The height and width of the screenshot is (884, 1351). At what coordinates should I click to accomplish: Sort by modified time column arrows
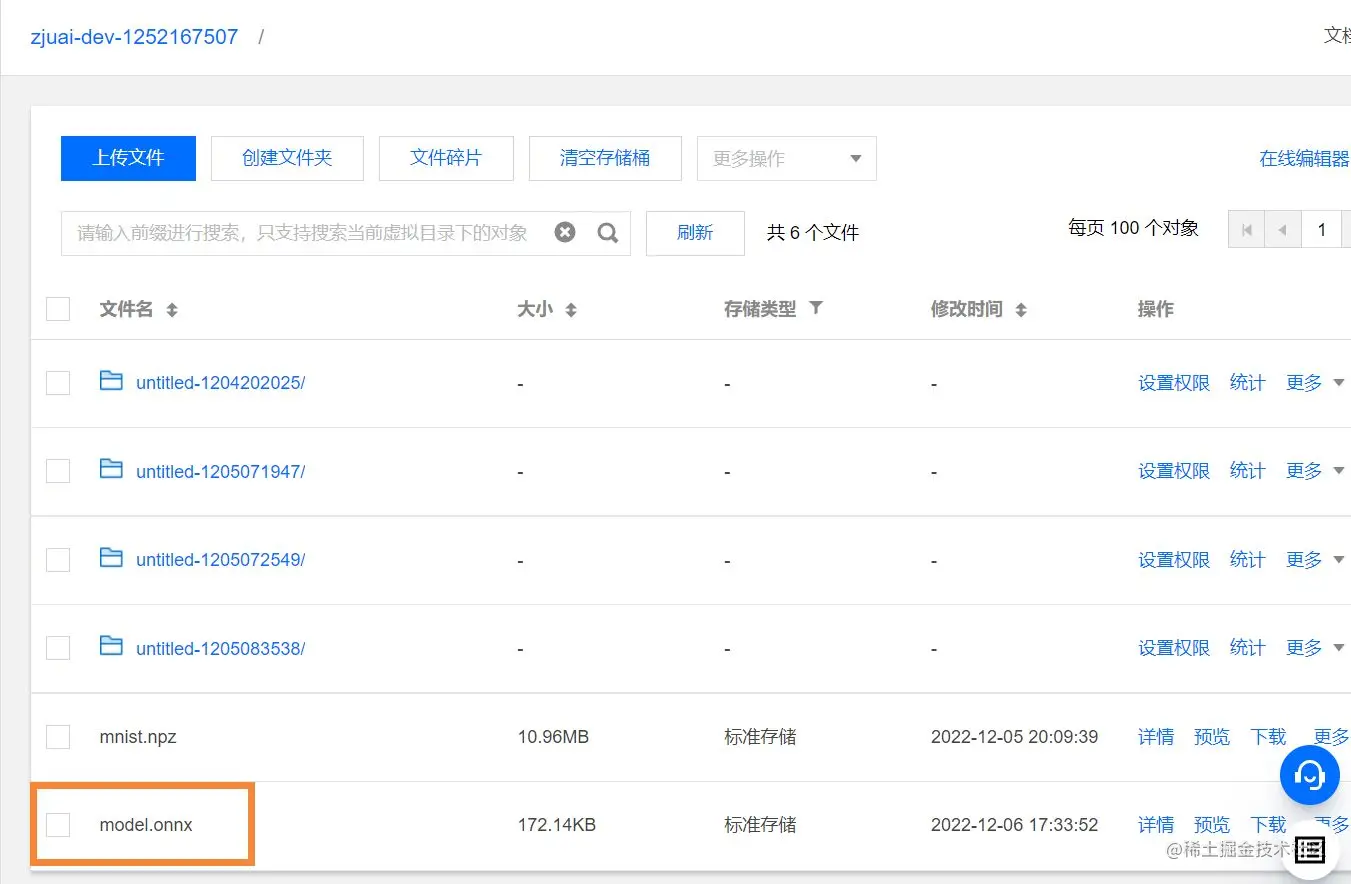(1021, 310)
